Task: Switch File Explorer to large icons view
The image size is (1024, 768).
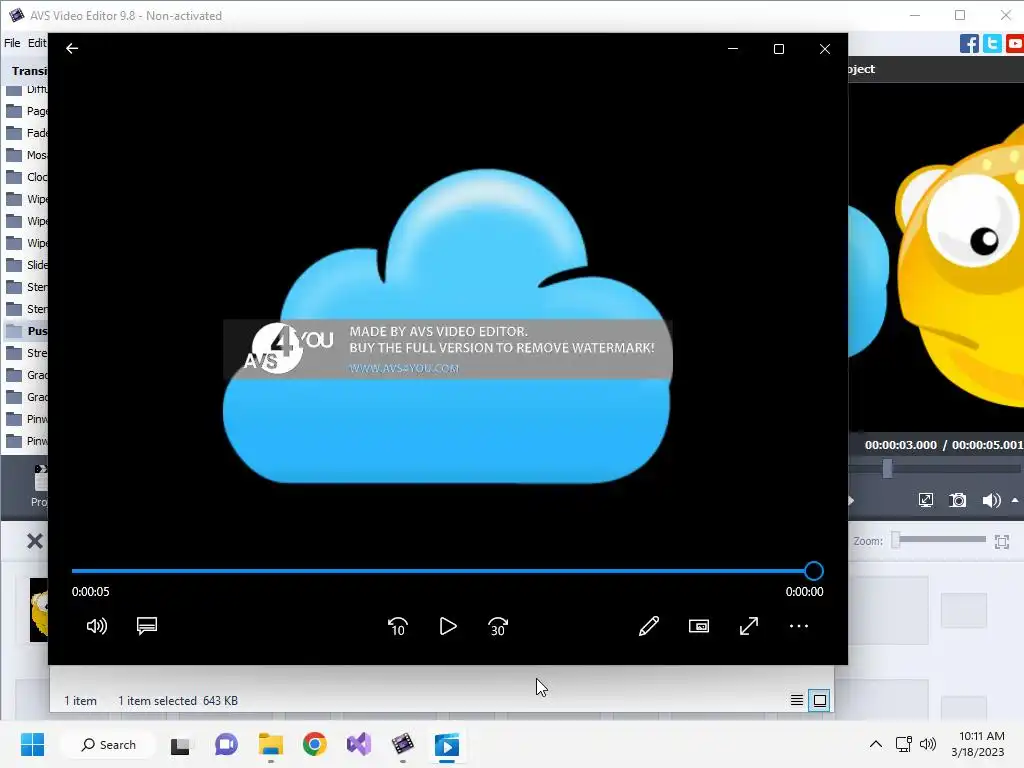Action: tap(819, 701)
